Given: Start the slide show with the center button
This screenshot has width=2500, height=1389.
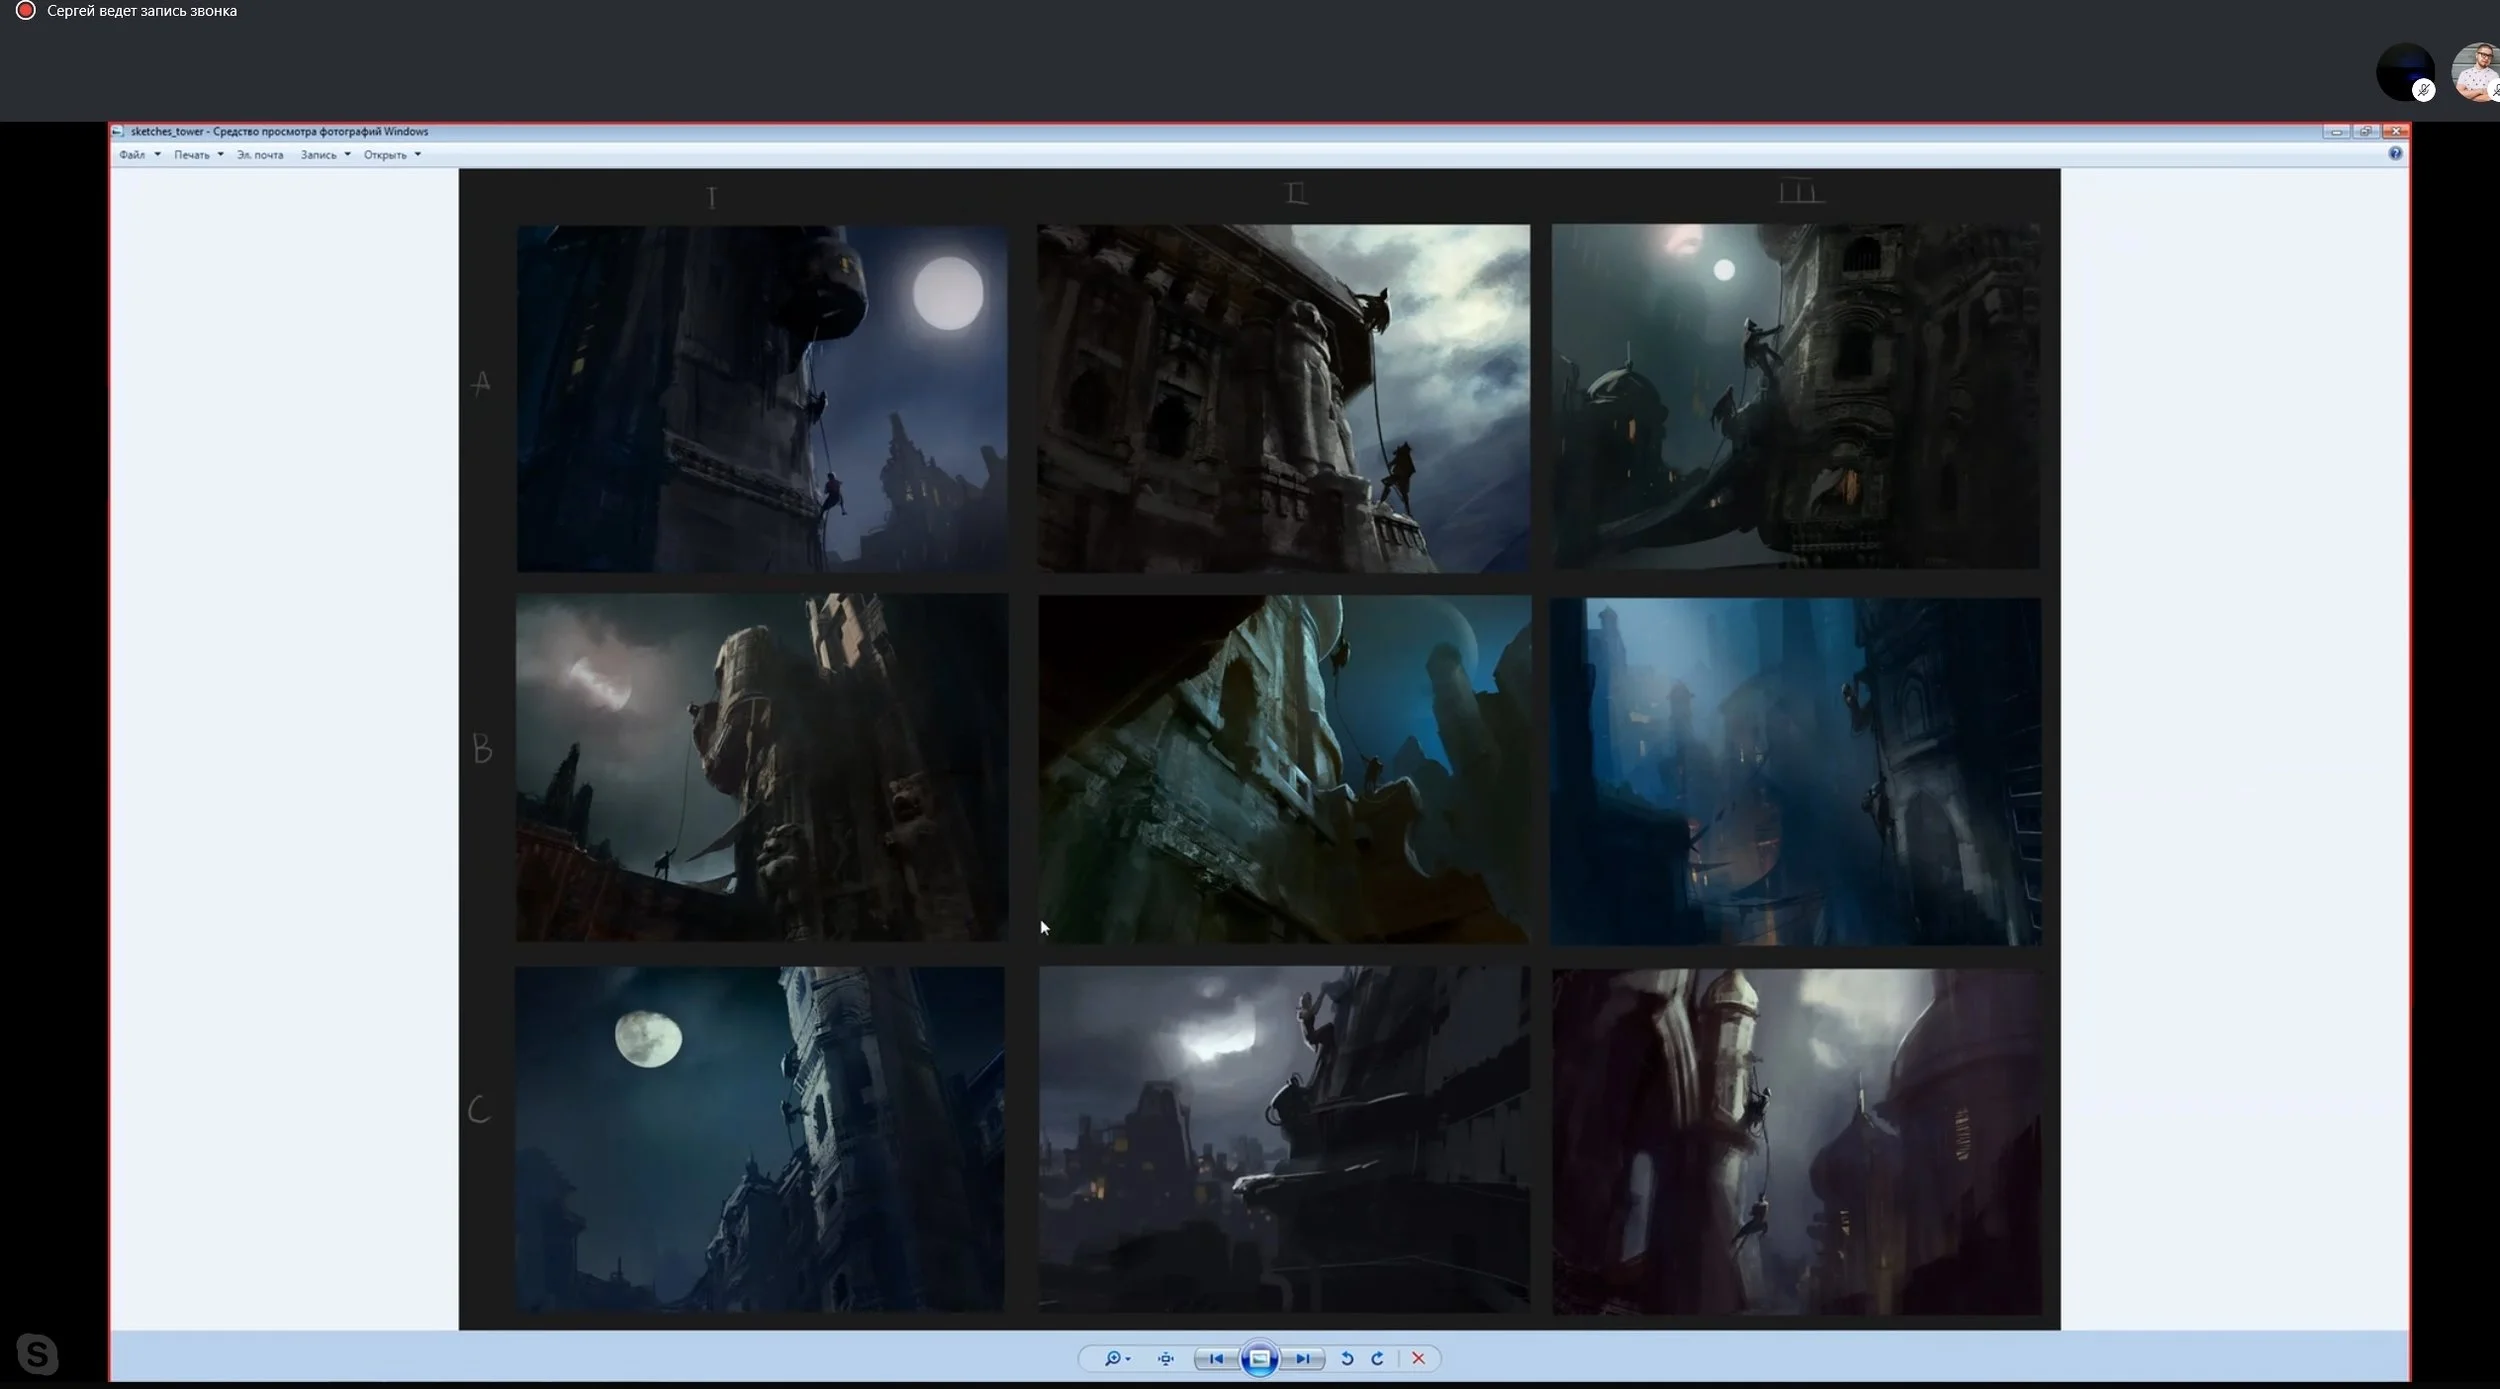Looking at the screenshot, I should coord(1259,1358).
